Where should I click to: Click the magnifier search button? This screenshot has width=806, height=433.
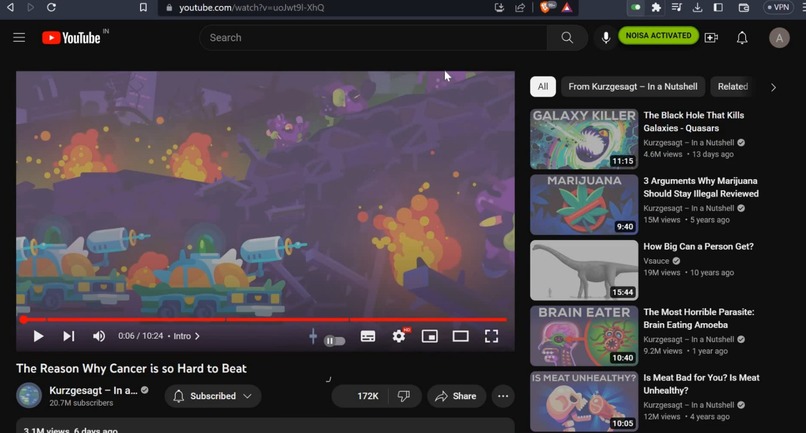pyautogui.click(x=567, y=38)
